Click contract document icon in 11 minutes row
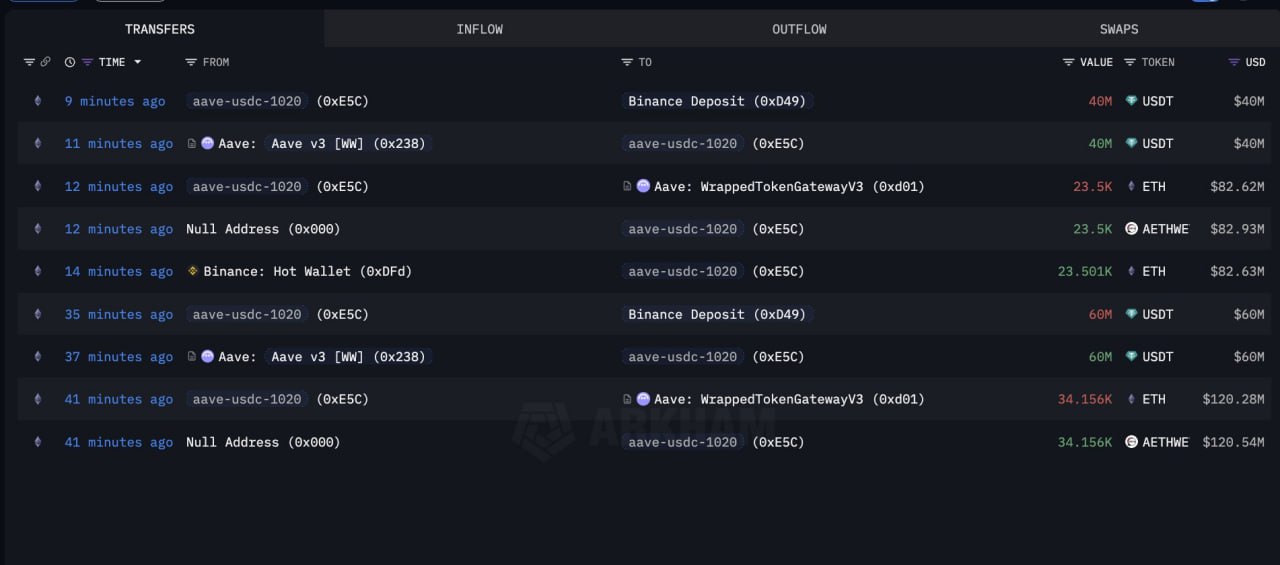Screen dimensions: 1280x565 click(192, 144)
